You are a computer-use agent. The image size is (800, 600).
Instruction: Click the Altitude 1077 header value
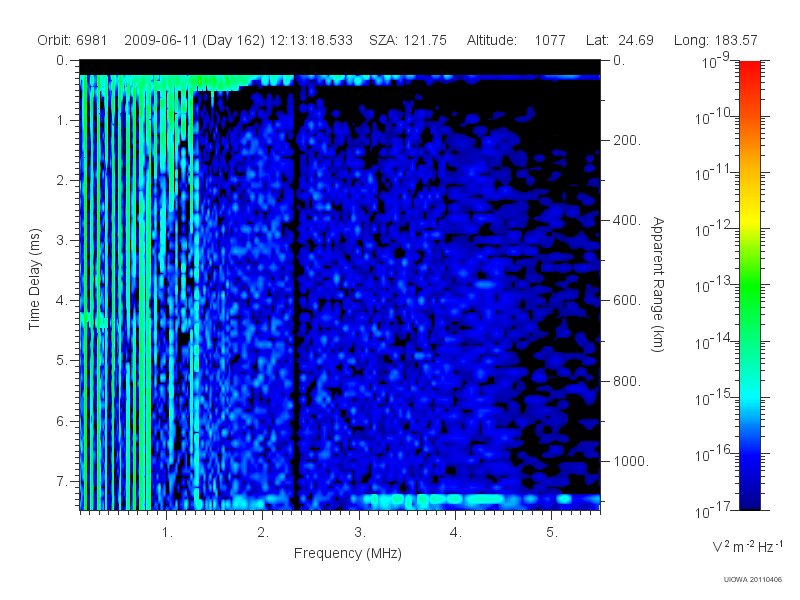(516, 40)
